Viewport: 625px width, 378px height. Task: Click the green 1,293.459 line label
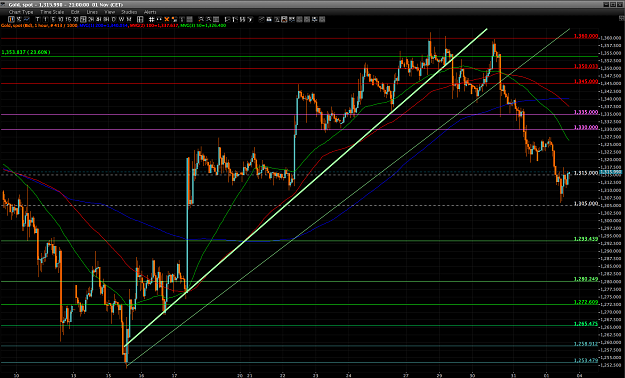pyautogui.click(x=586, y=239)
